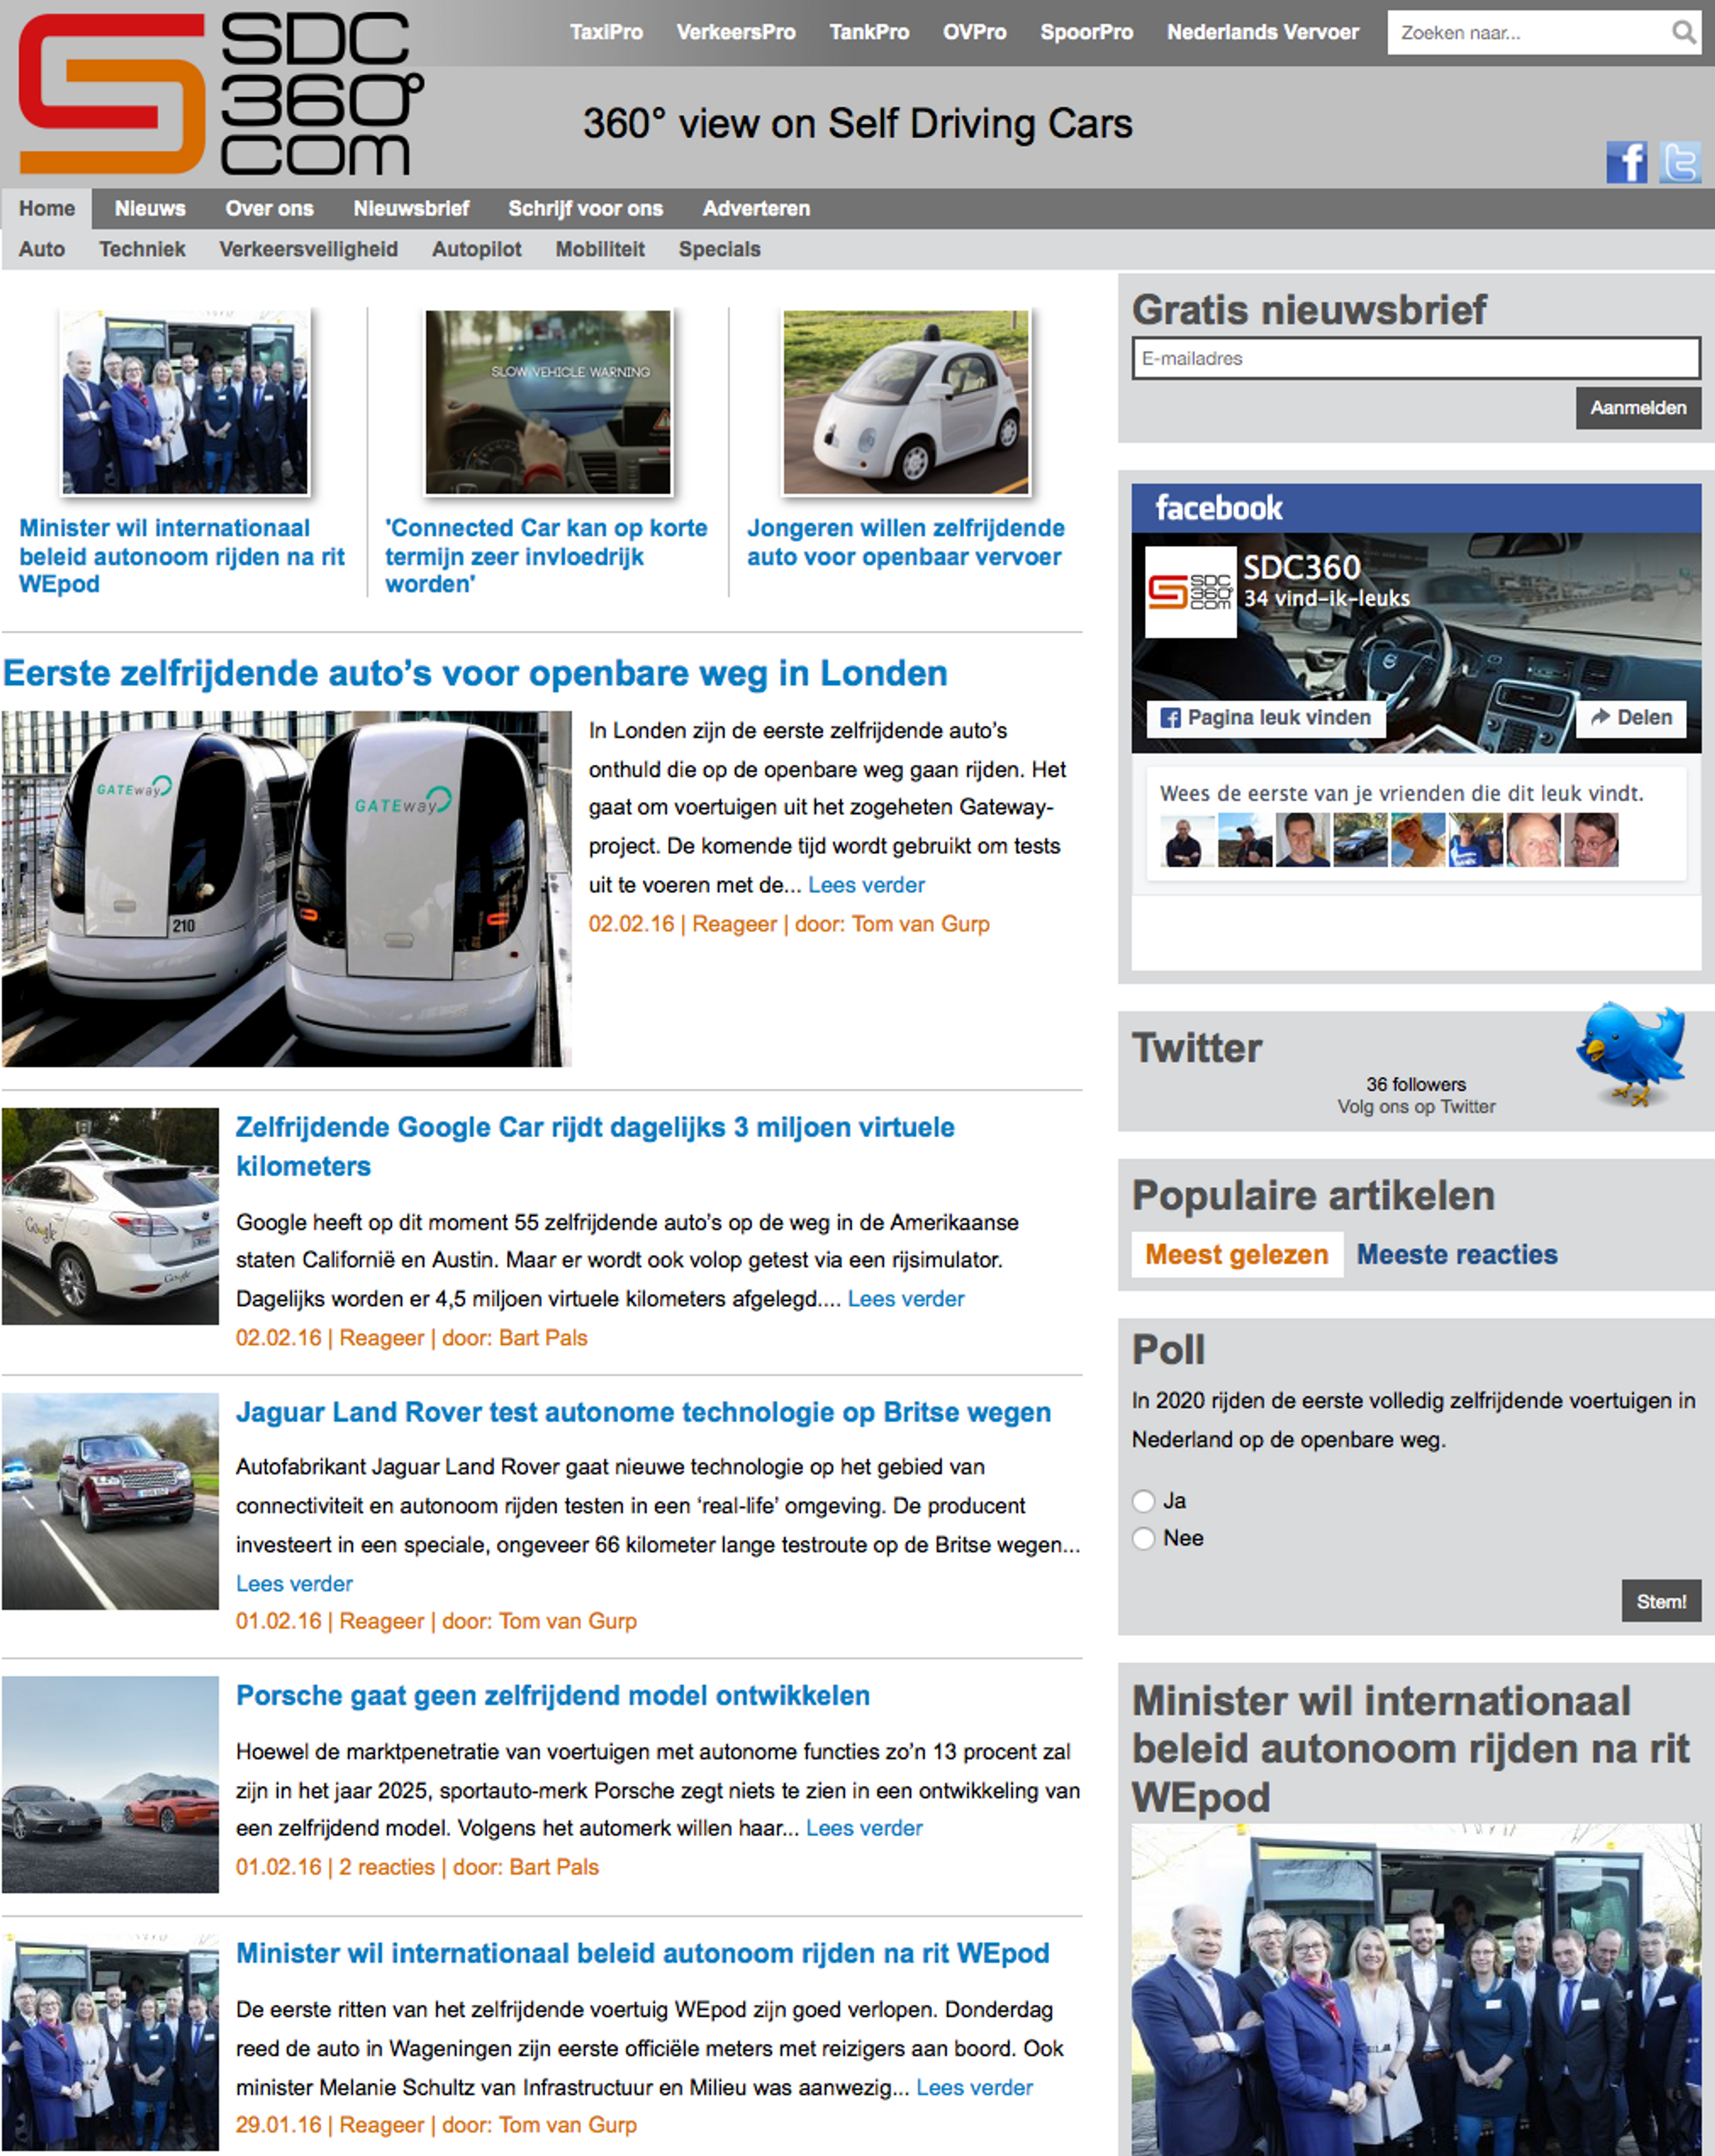Open the Home menu tab

47,208
